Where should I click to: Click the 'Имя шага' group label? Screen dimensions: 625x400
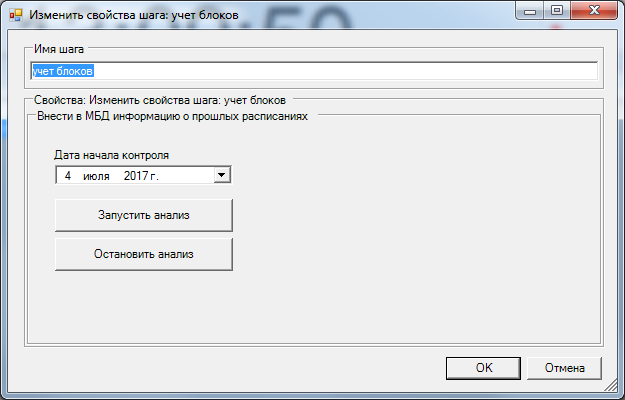pos(59,49)
